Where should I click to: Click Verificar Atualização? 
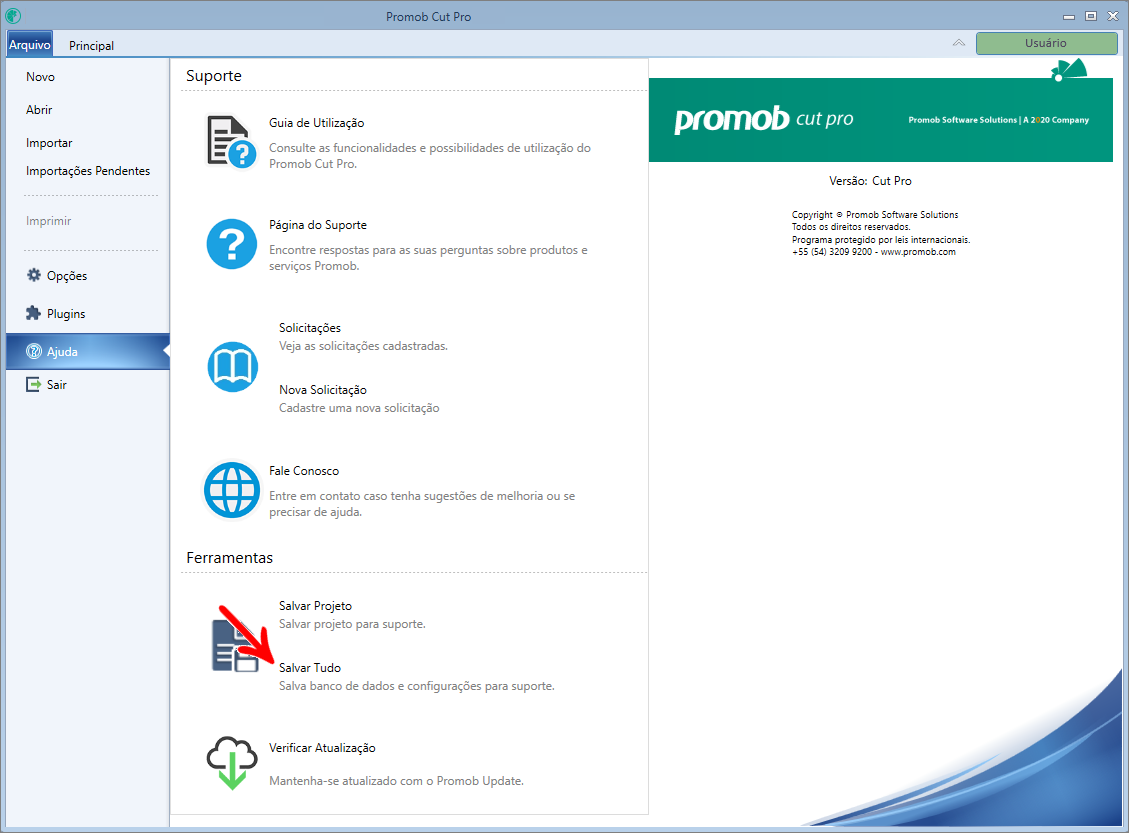tap(322, 748)
